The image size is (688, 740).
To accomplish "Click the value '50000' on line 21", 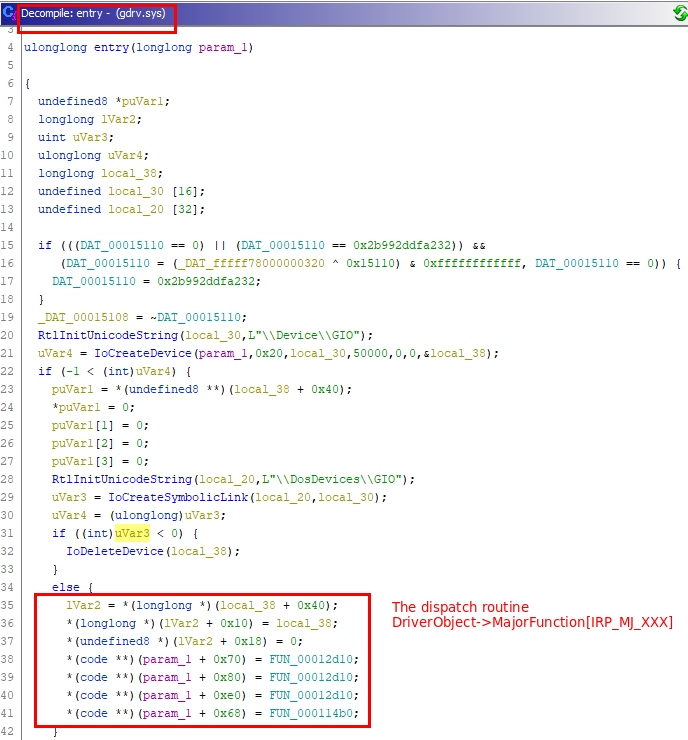I will click(x=370, y=353).
